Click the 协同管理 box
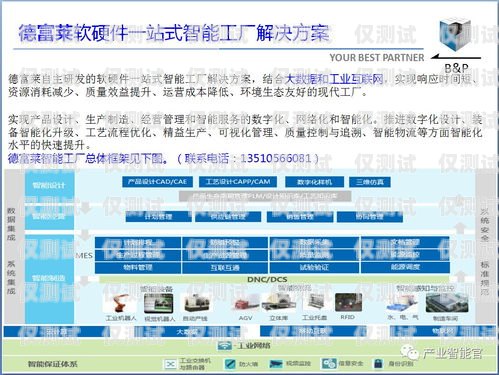Viewport: 499px width, 375px height. [x=370, y=217]
